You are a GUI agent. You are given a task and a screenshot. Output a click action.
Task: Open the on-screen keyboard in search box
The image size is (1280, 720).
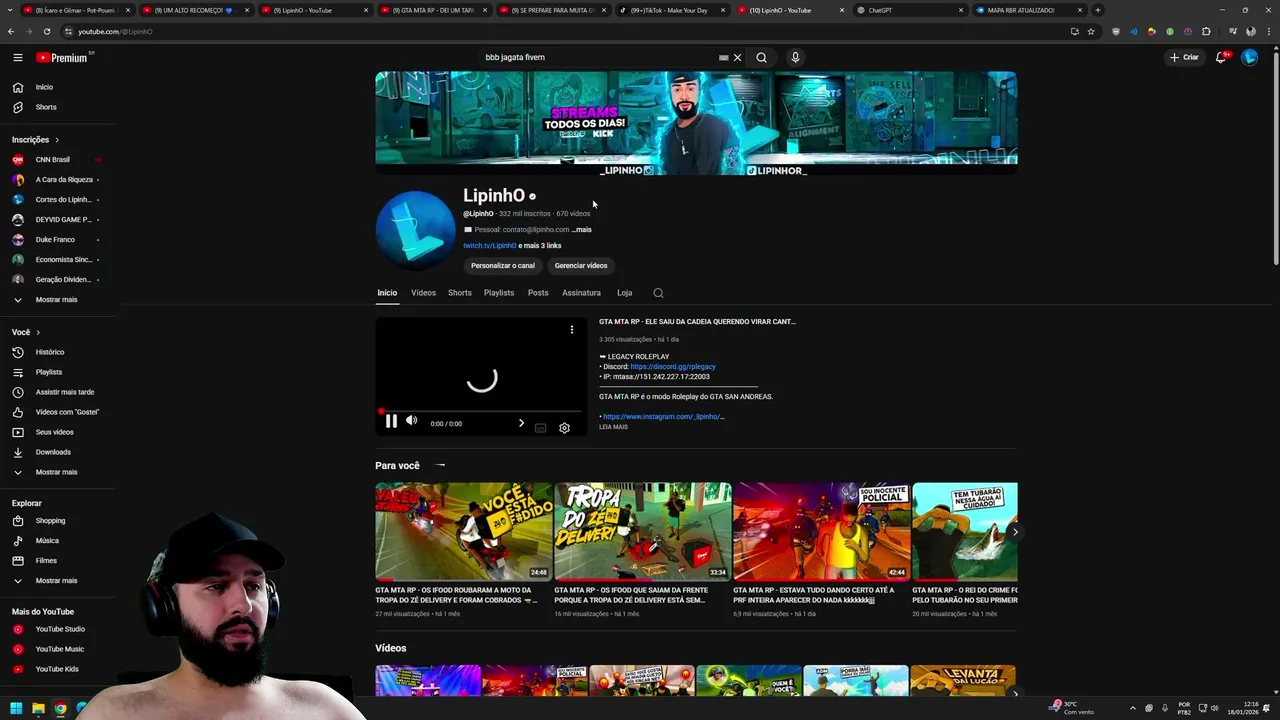click(723, 57)
